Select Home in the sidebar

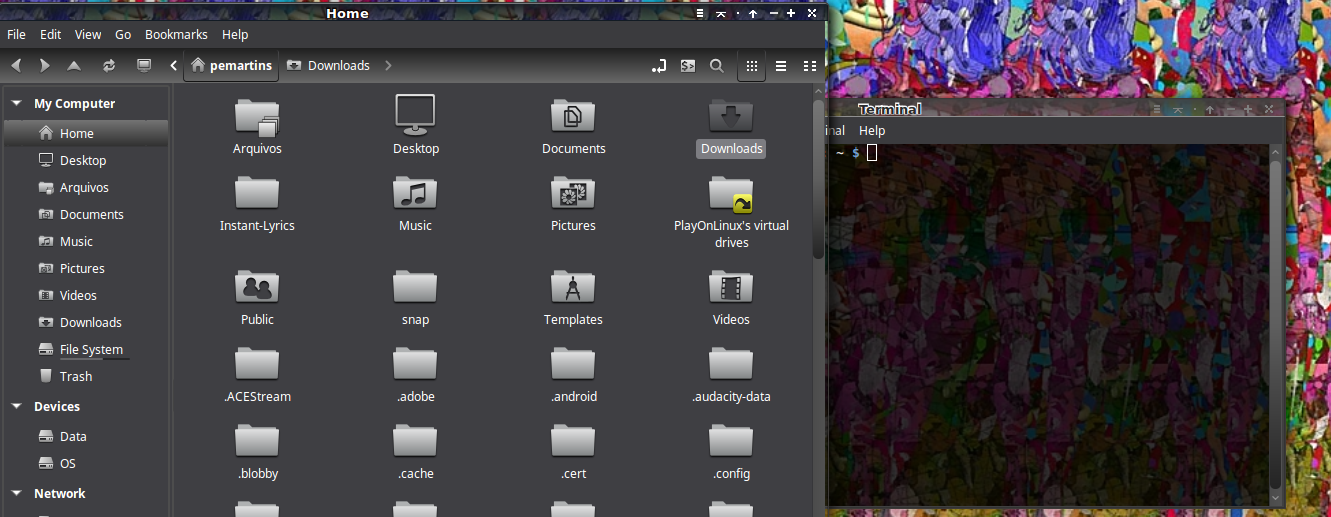86,133
